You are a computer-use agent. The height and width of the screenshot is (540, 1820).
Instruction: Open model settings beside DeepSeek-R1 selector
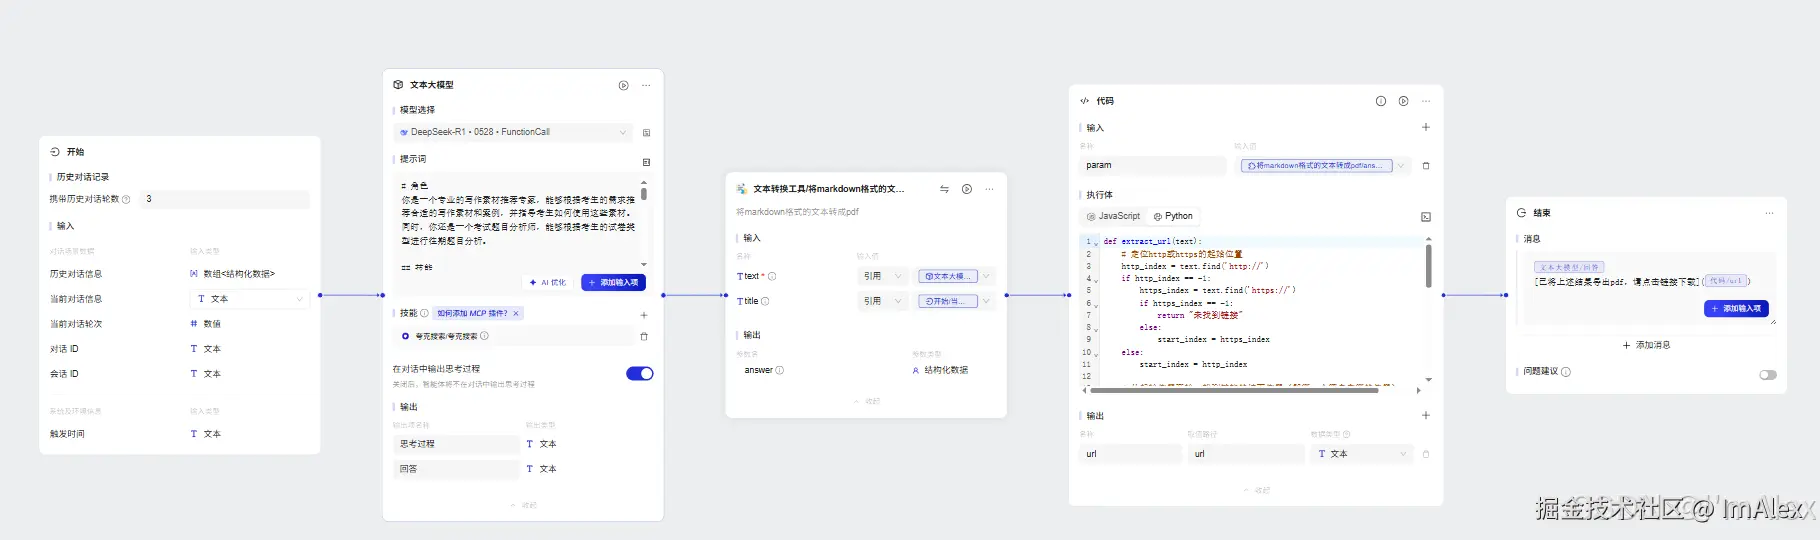click(646, 132)
